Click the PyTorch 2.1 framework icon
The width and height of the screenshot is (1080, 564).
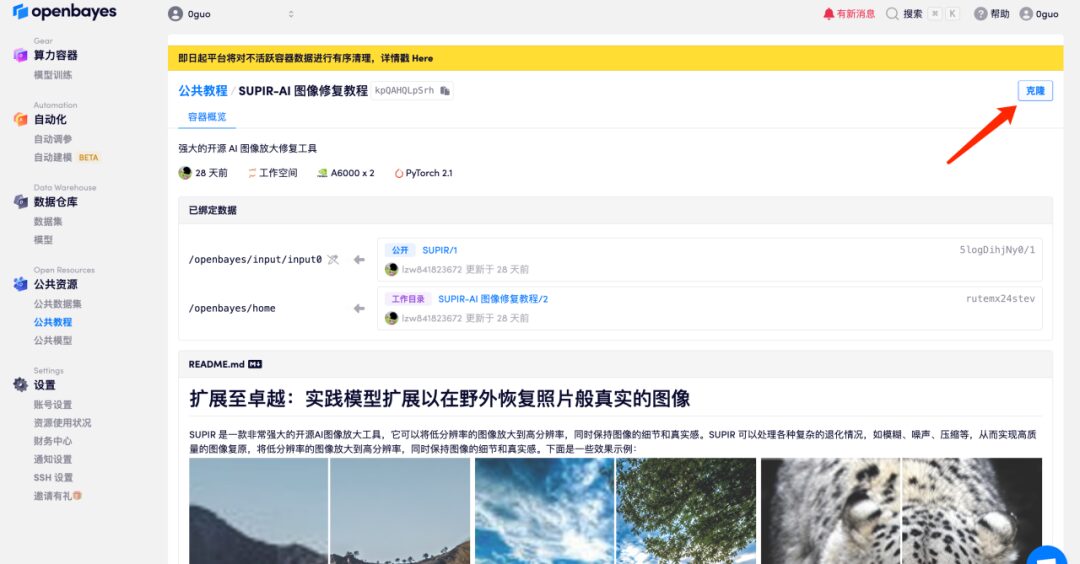398,173
